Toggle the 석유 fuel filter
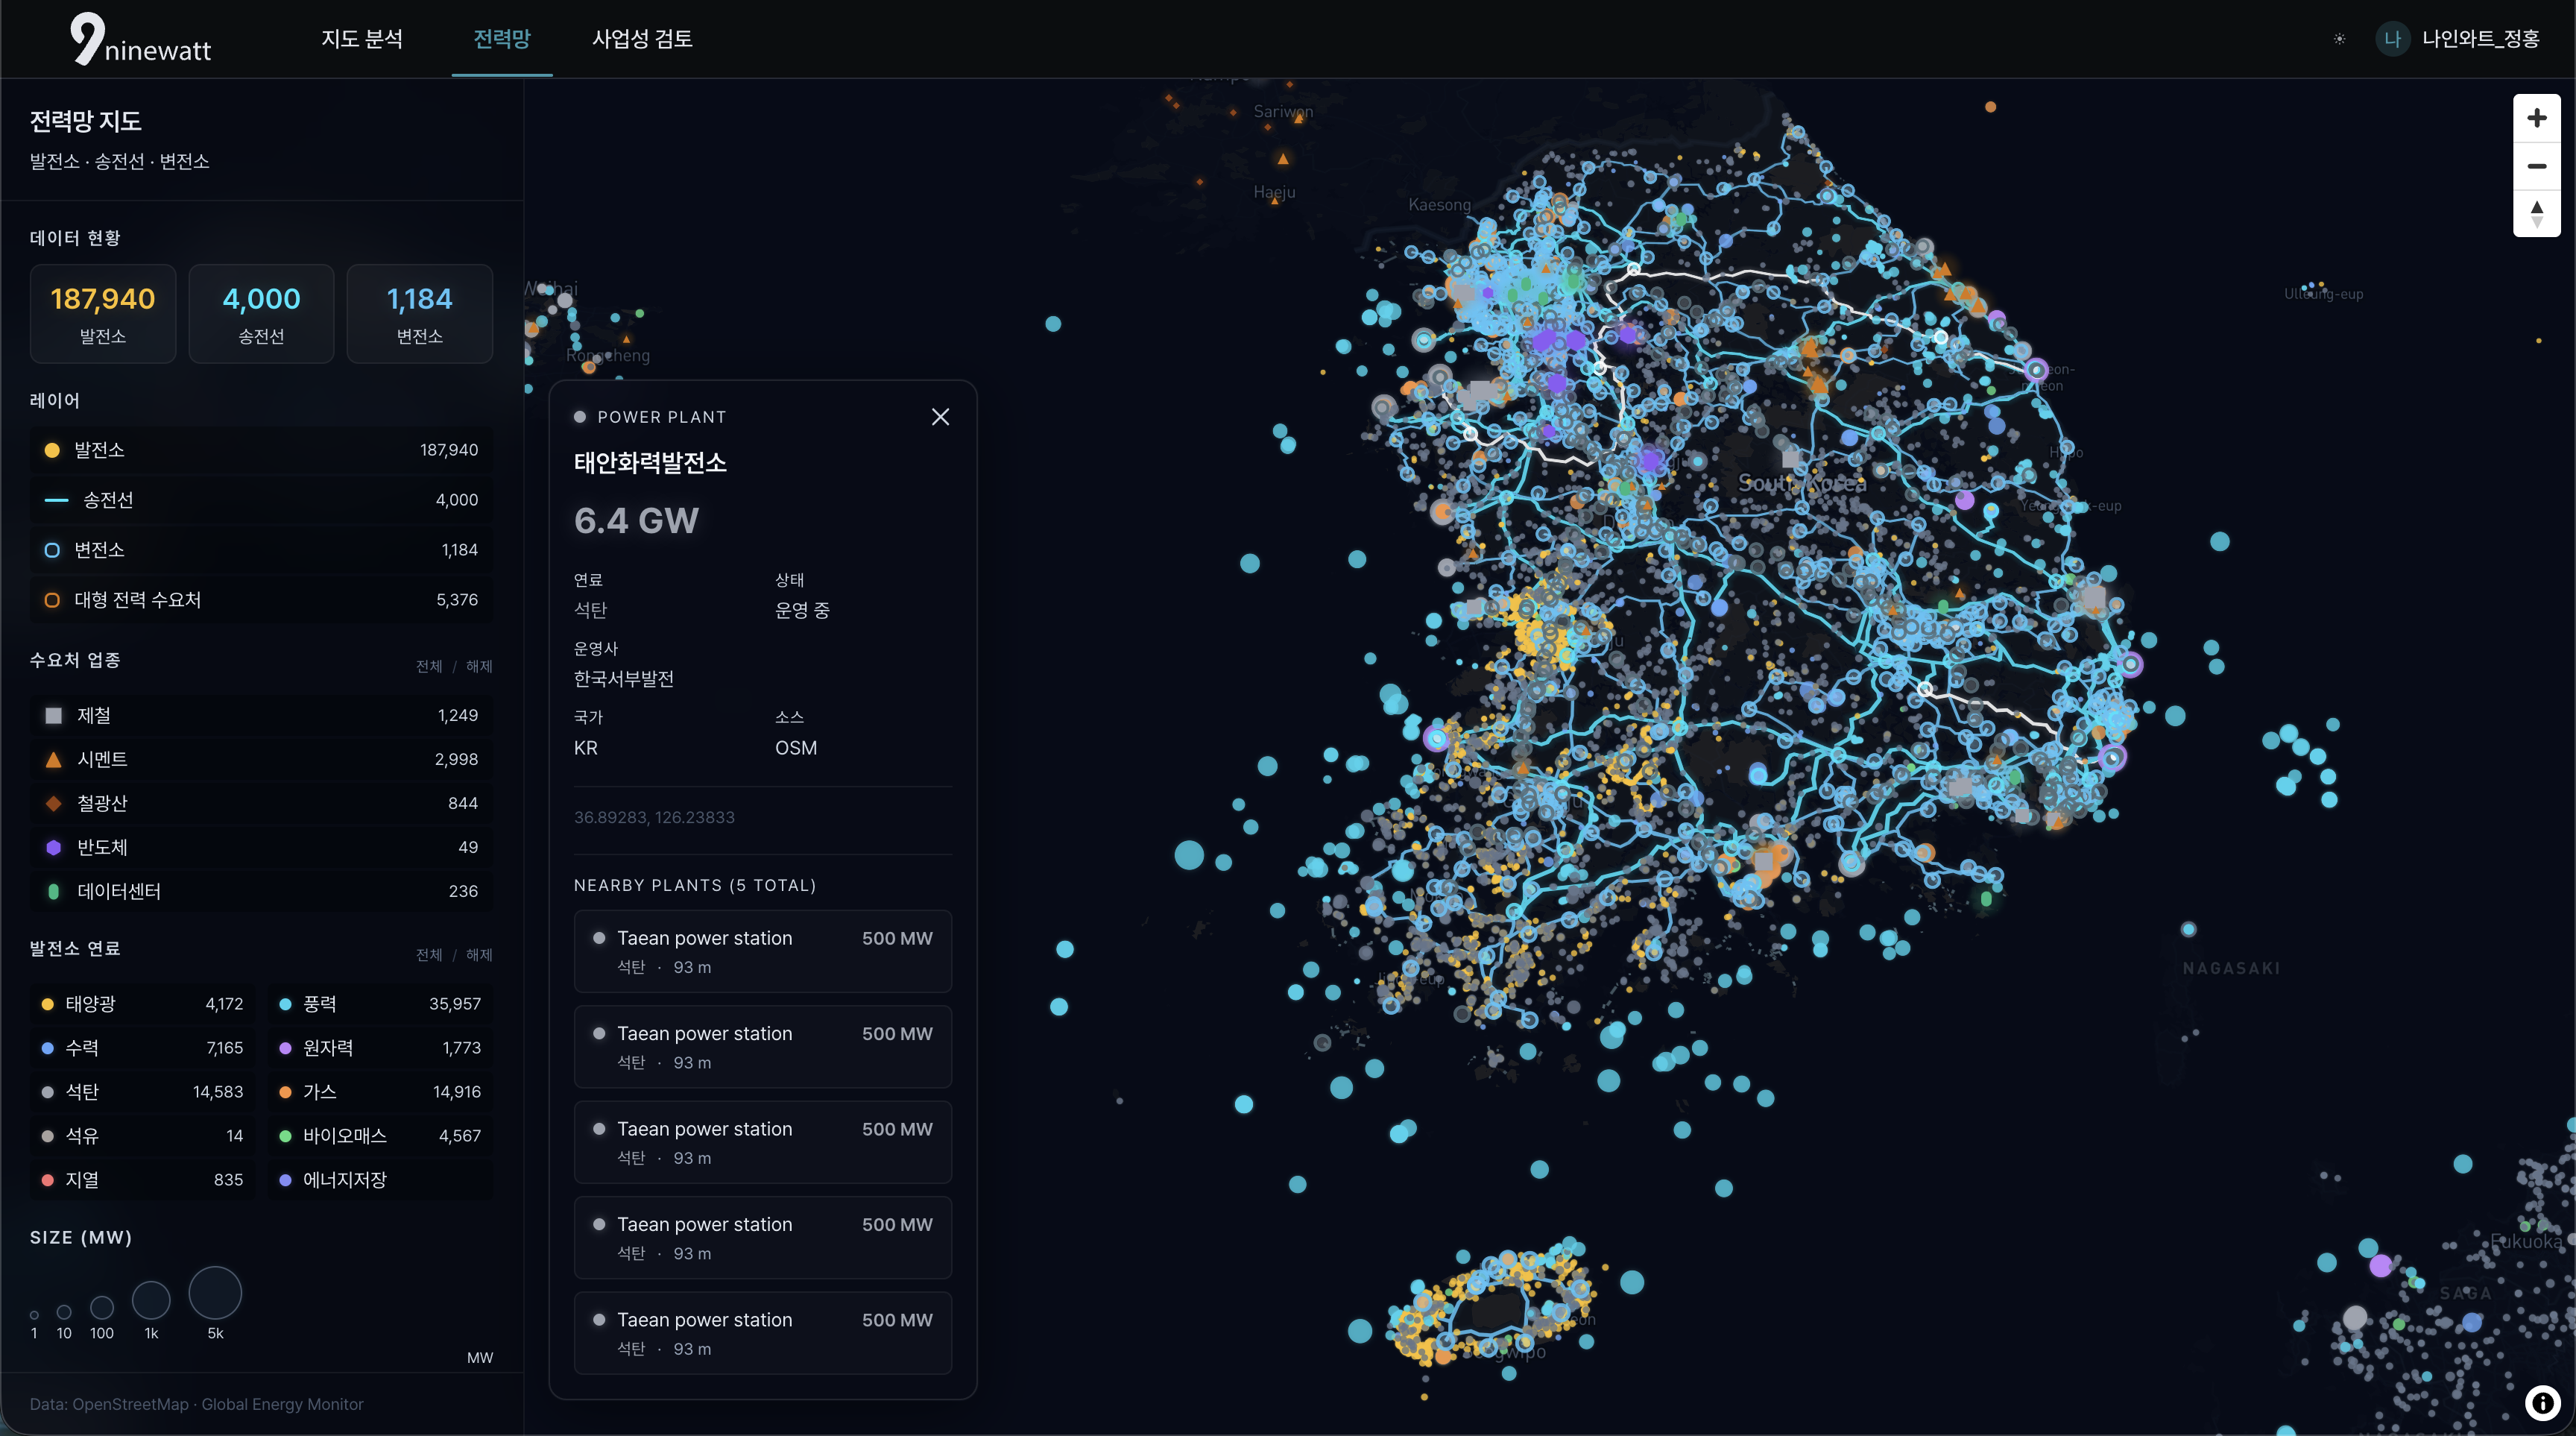 point(142,1136)
